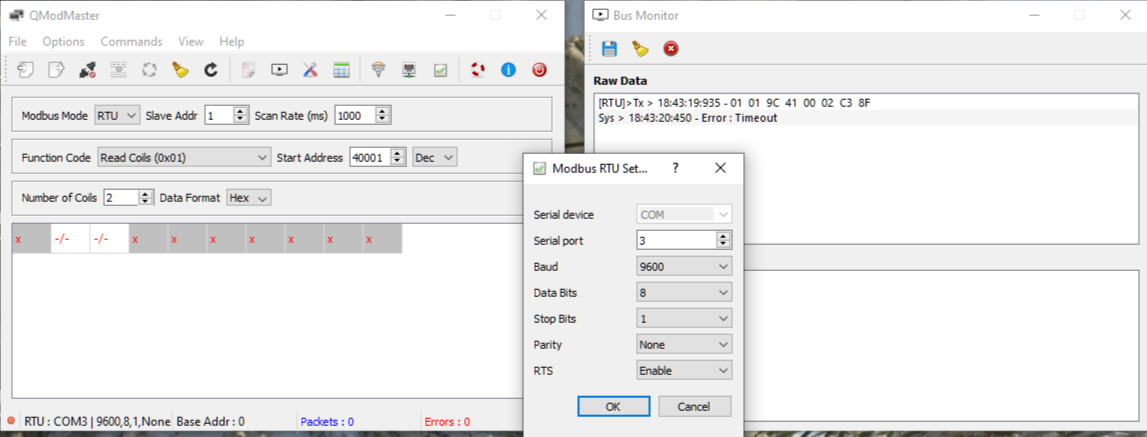Click the red power exit icon
Viewport: 1147px width, 437px height.
539,70
